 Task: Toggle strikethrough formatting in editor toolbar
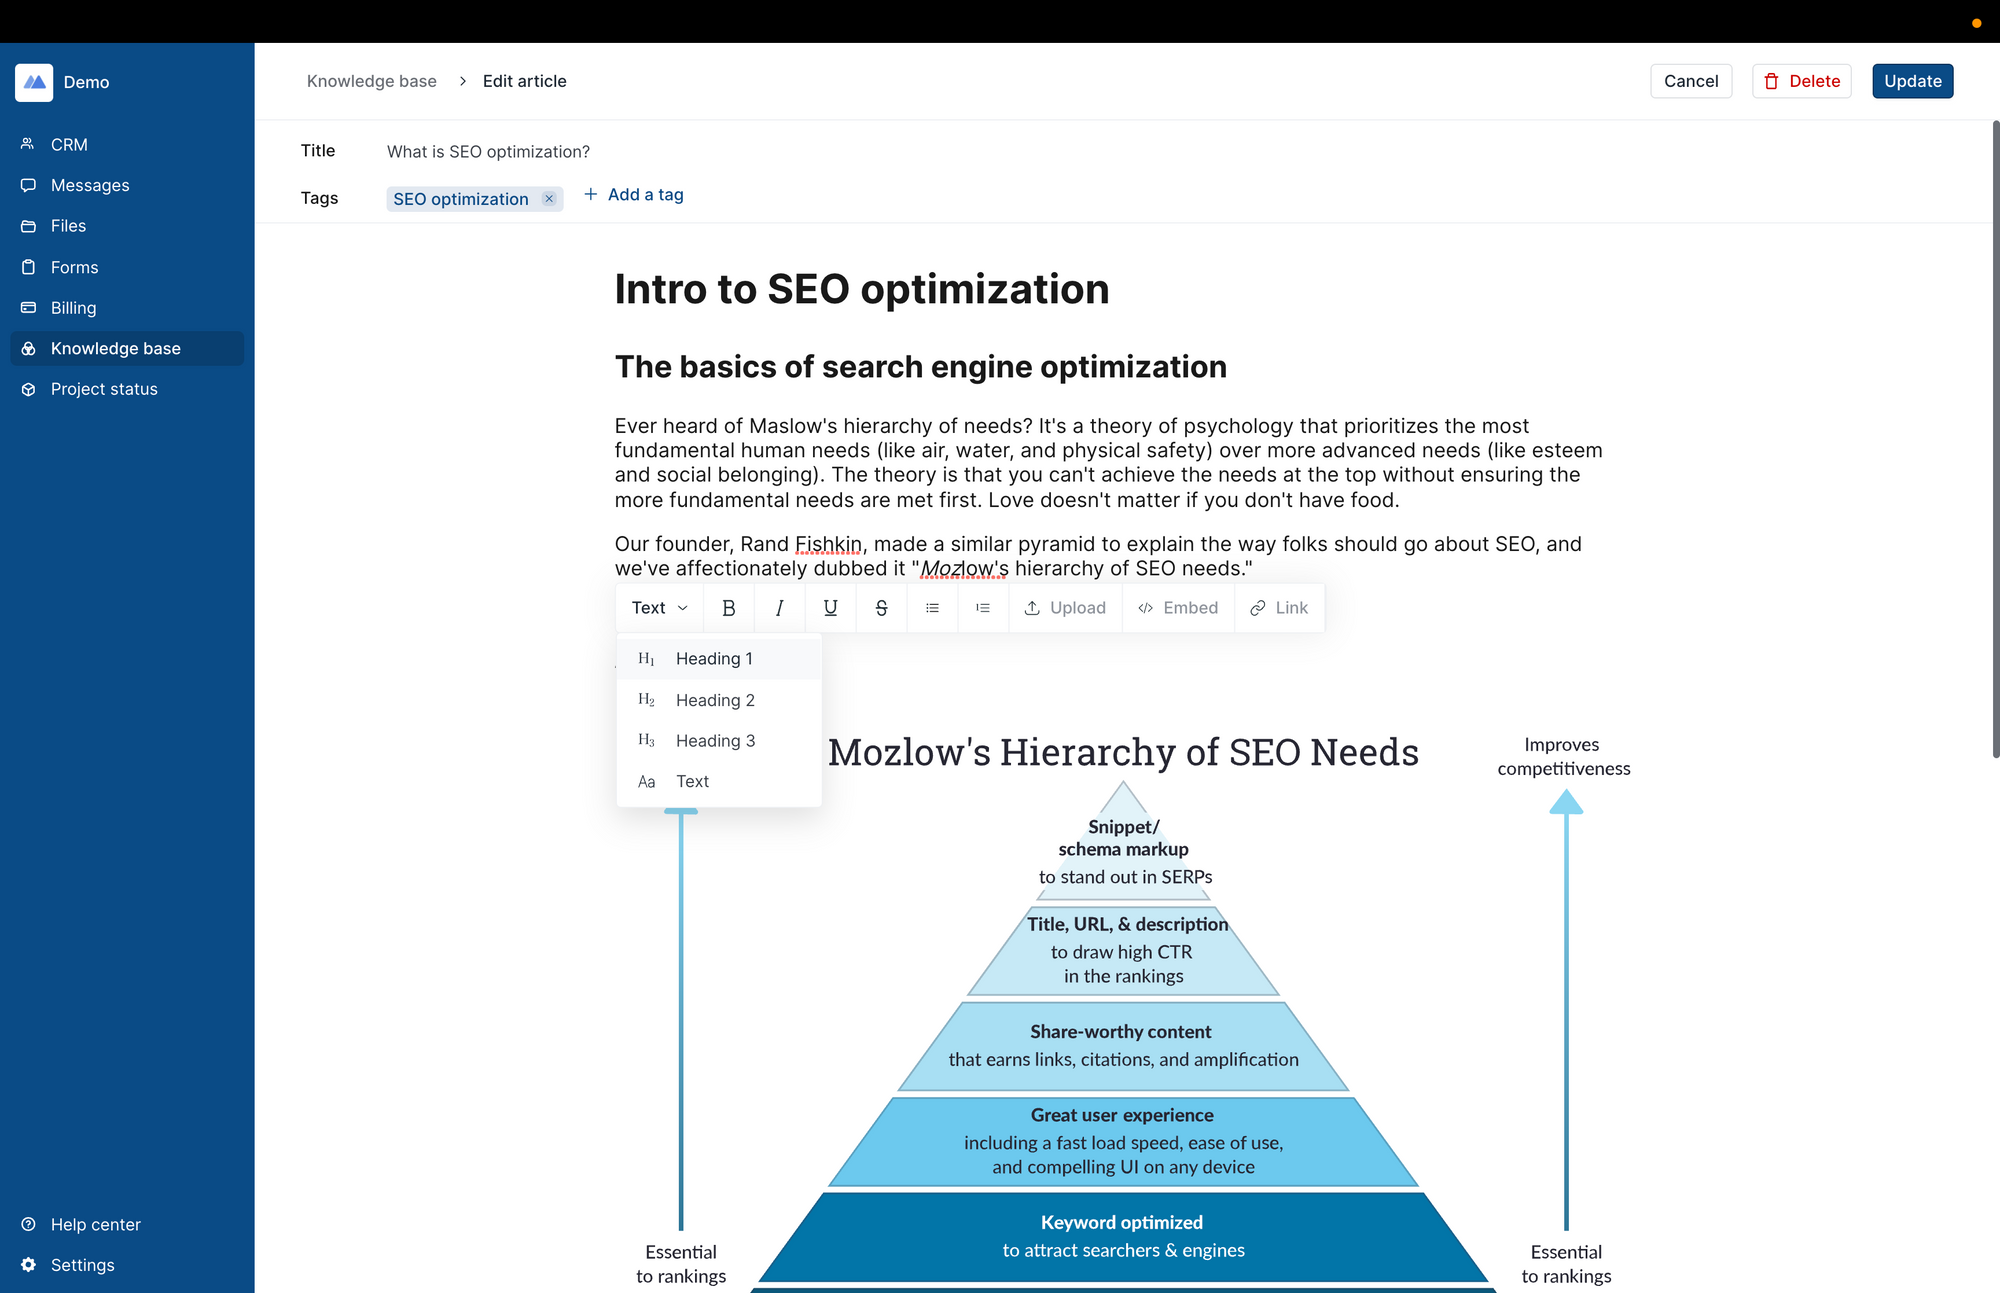[x=881, y=608]
